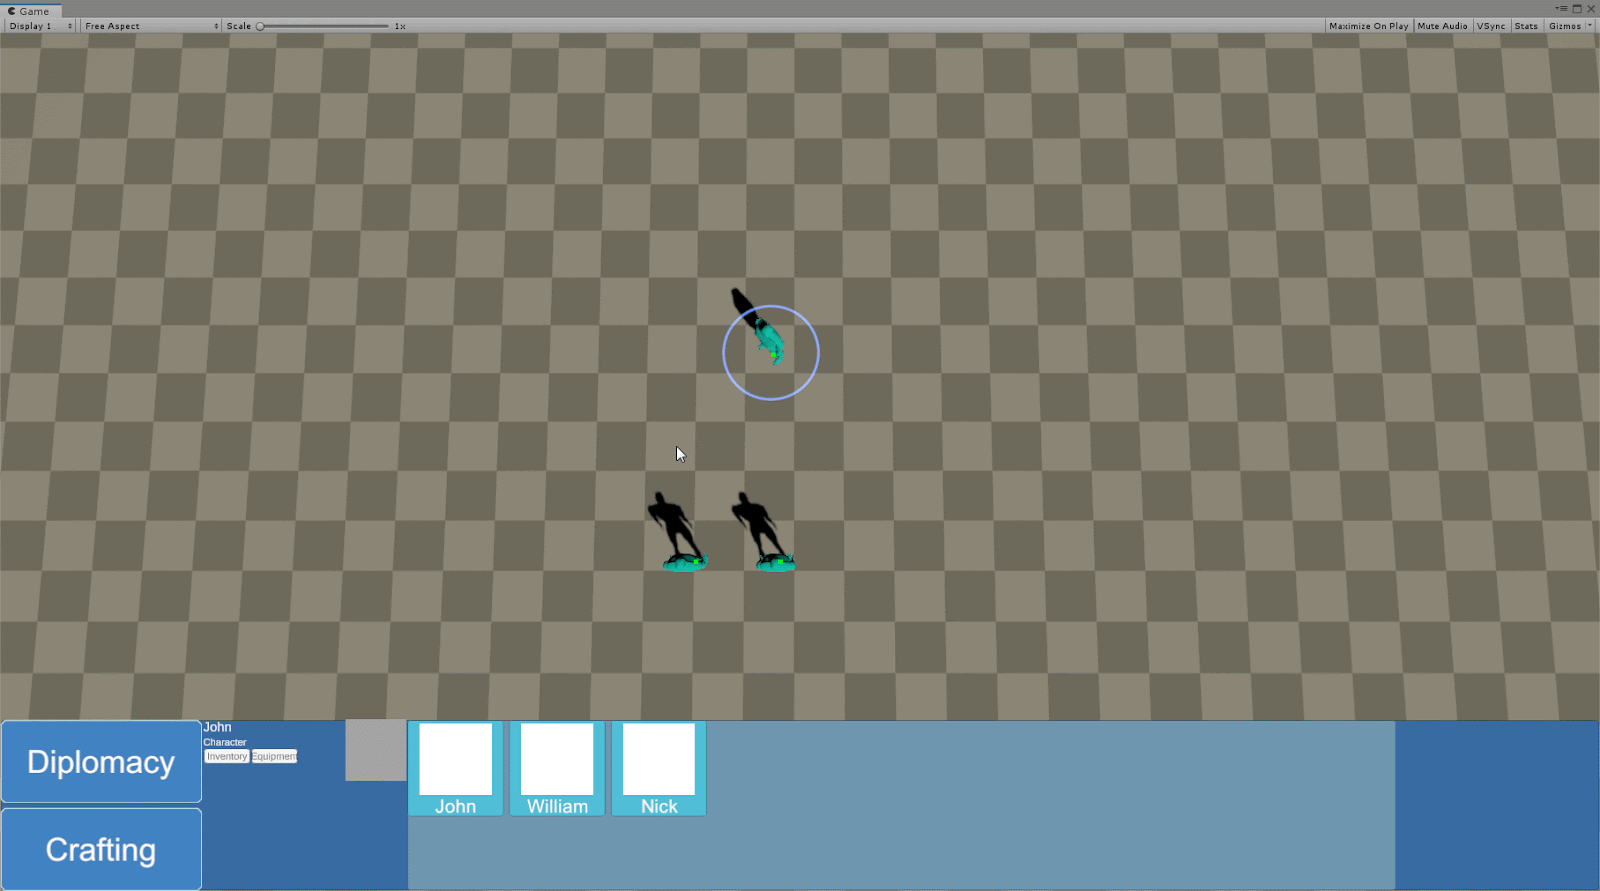This screenshot has height=891, width=1600.
Task: Close the Game panel window
Action: click(1591, 9)
